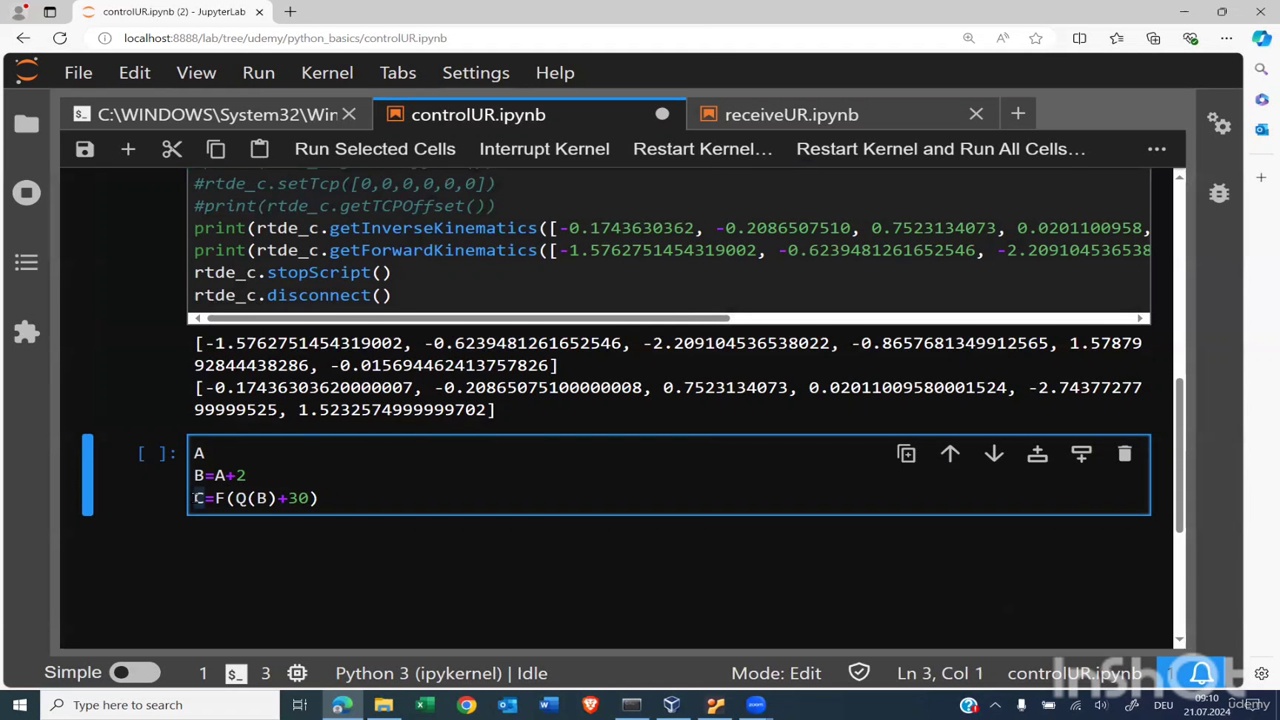This screenshot has height=720, width=1280.
Task: Click the JupyterLab logo icon
Action: (27, 72)
